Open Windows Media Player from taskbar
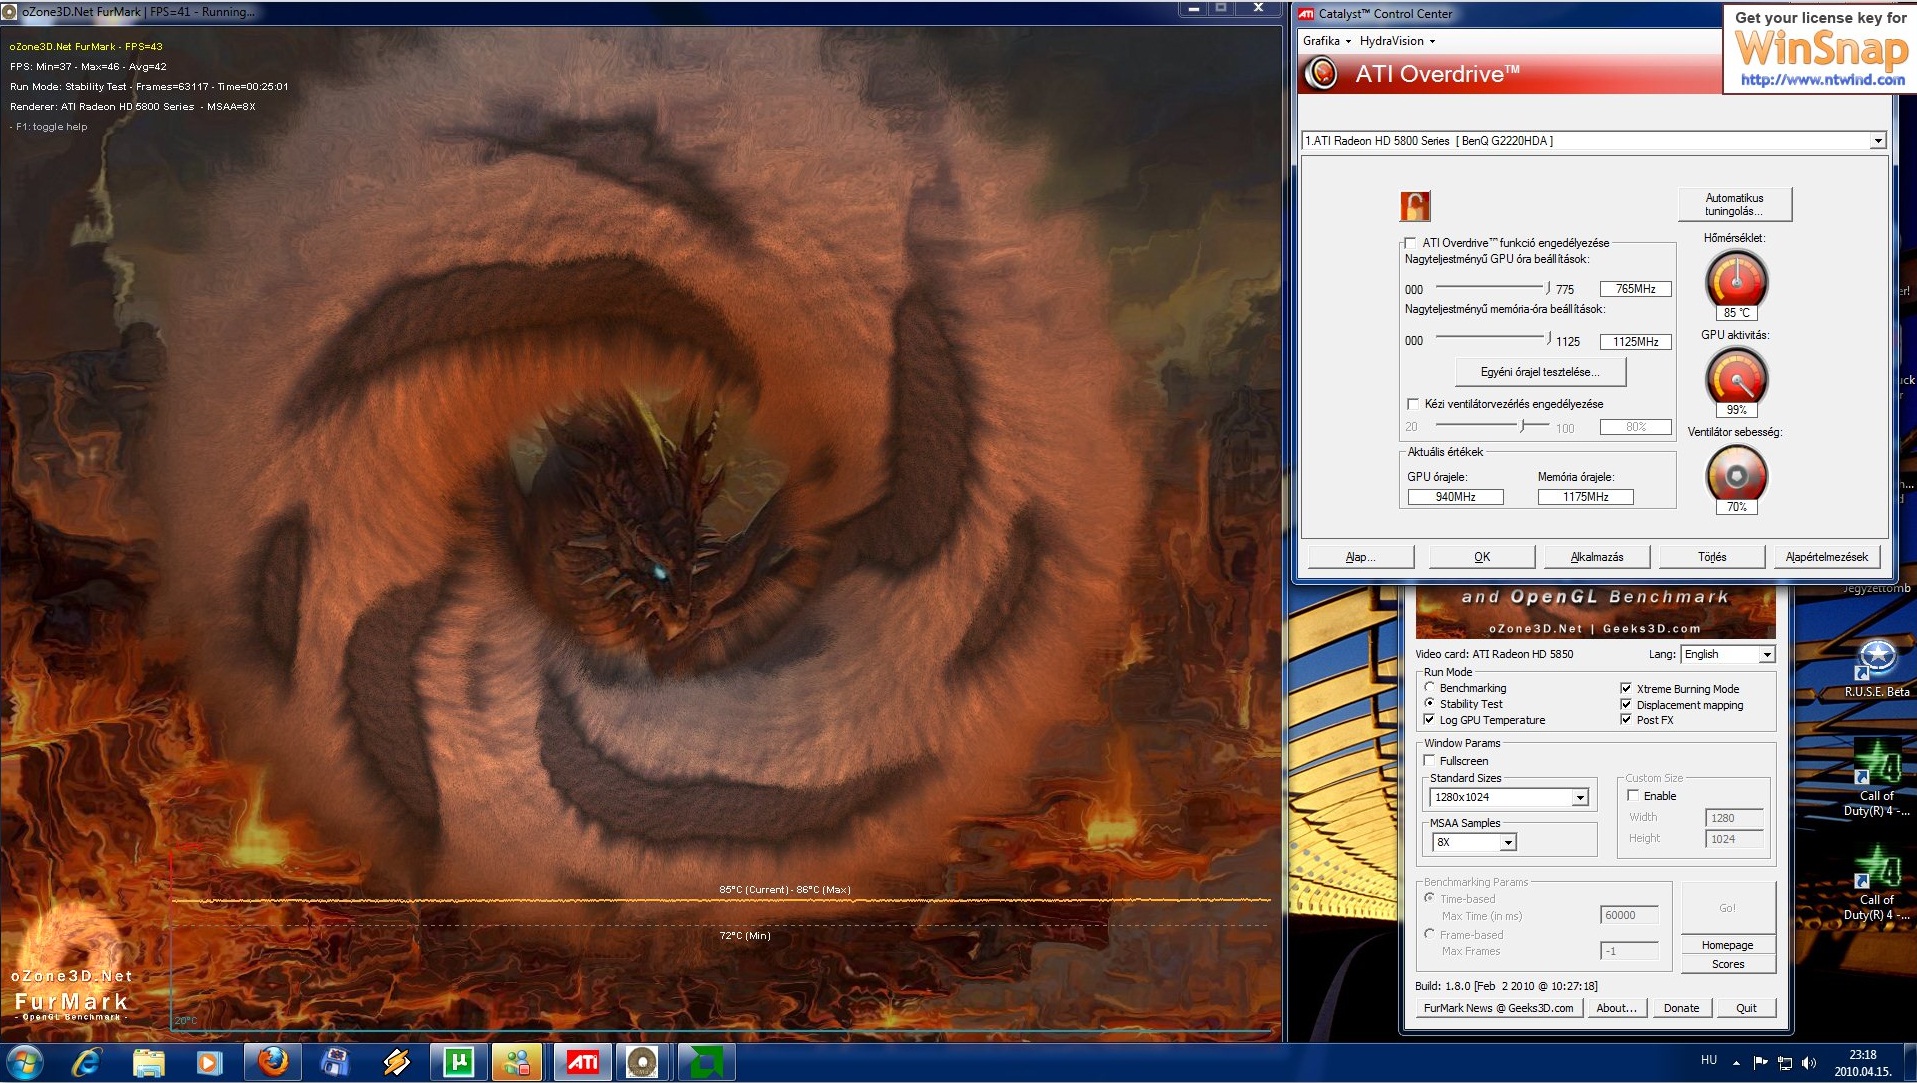The width and height of the screenshot is (1917, 1083). tap(209, 1062)
